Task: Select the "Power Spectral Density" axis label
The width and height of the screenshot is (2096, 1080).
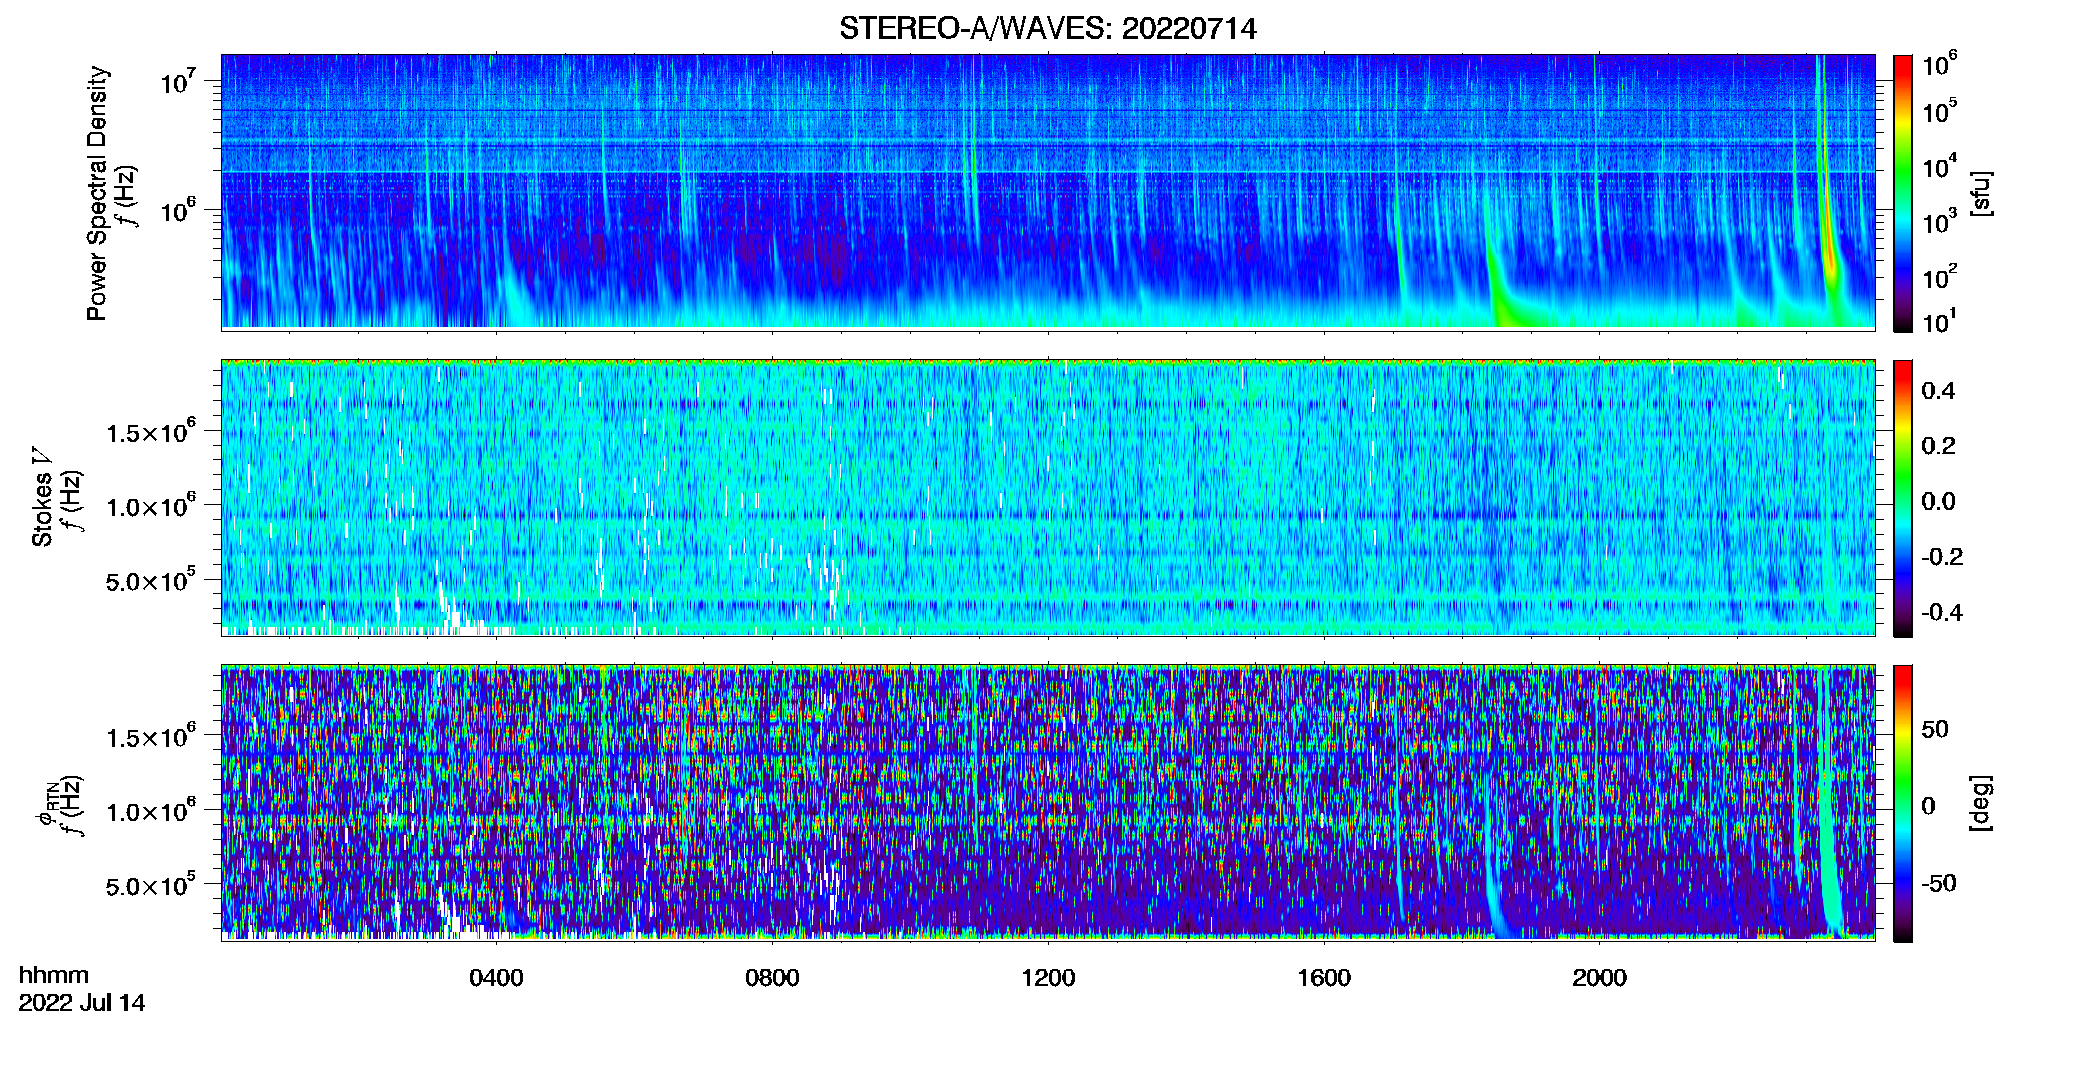Action: pos(97,193)
